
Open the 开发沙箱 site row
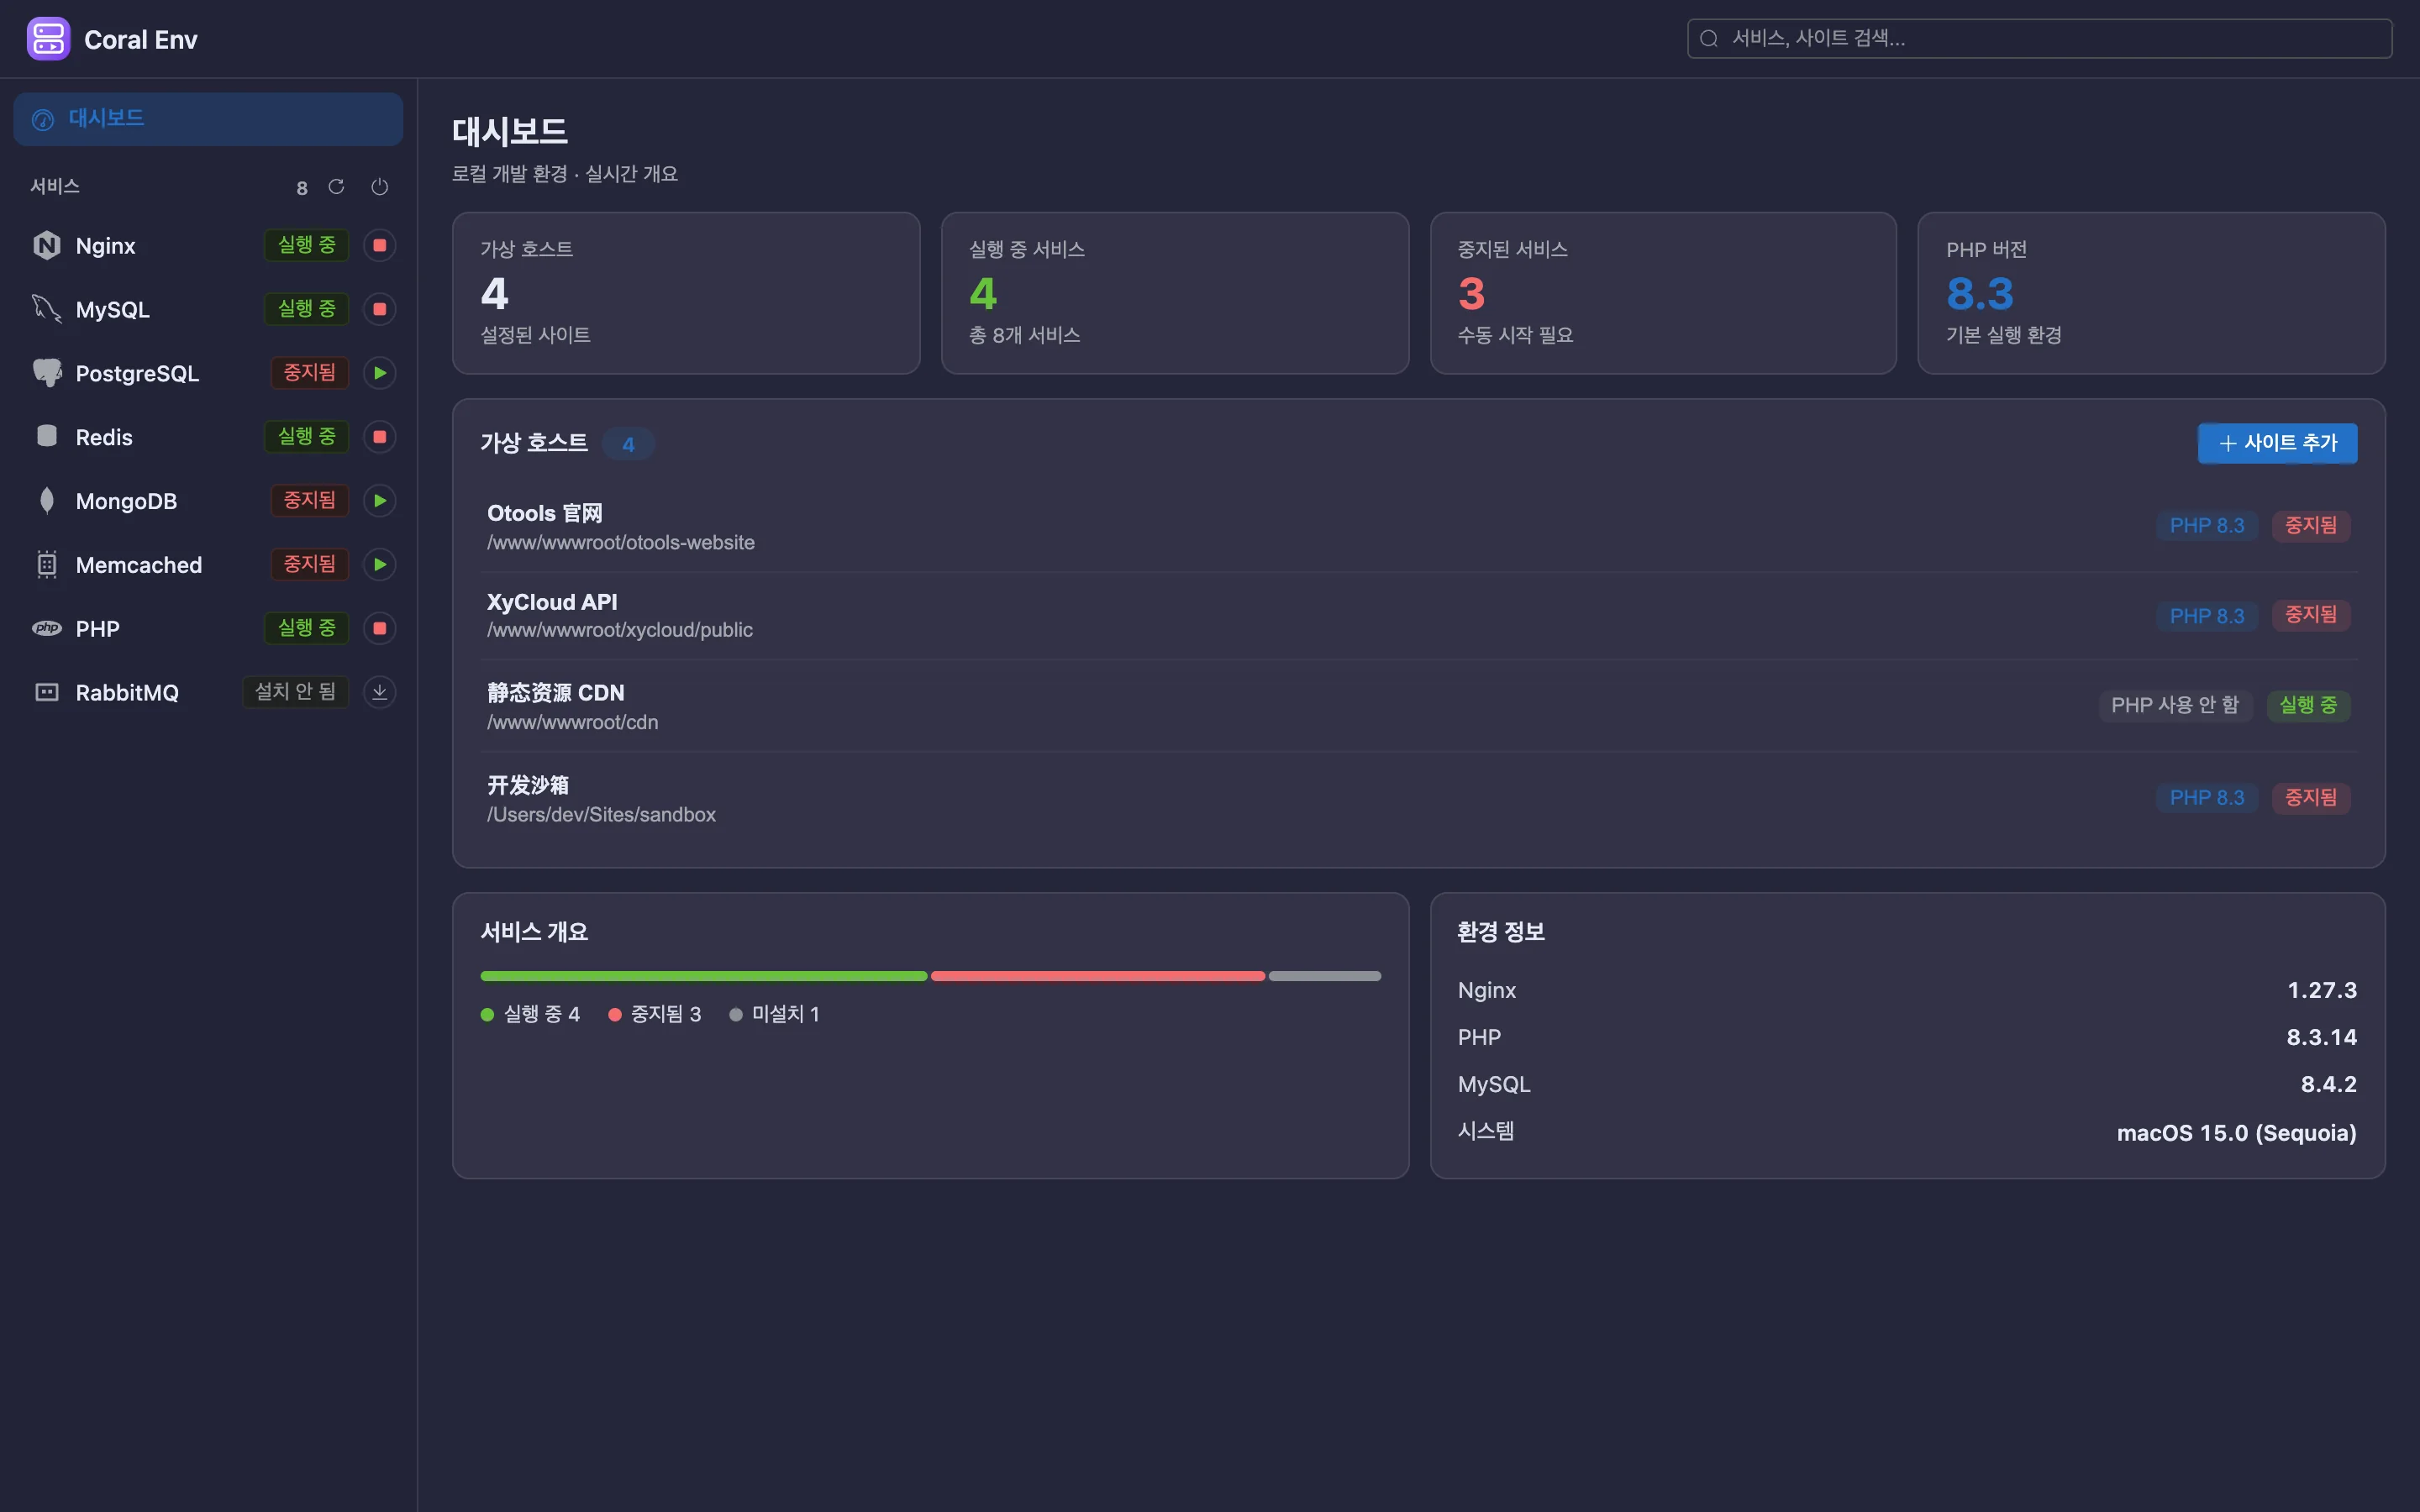pyautogui.click(x=1418, y=798)
